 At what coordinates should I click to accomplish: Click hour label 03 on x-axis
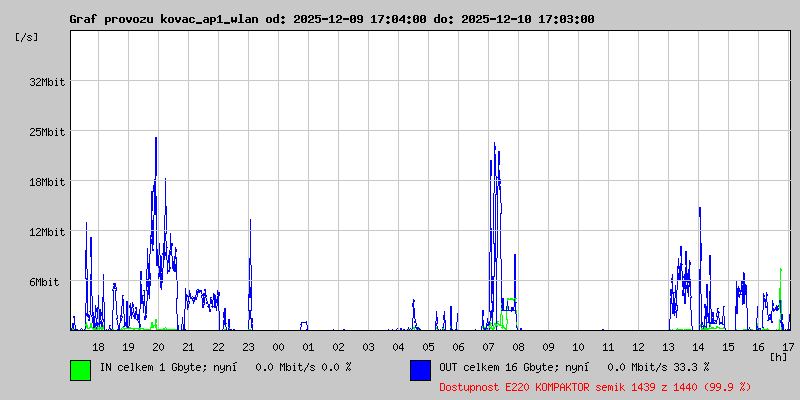point(368,347)
